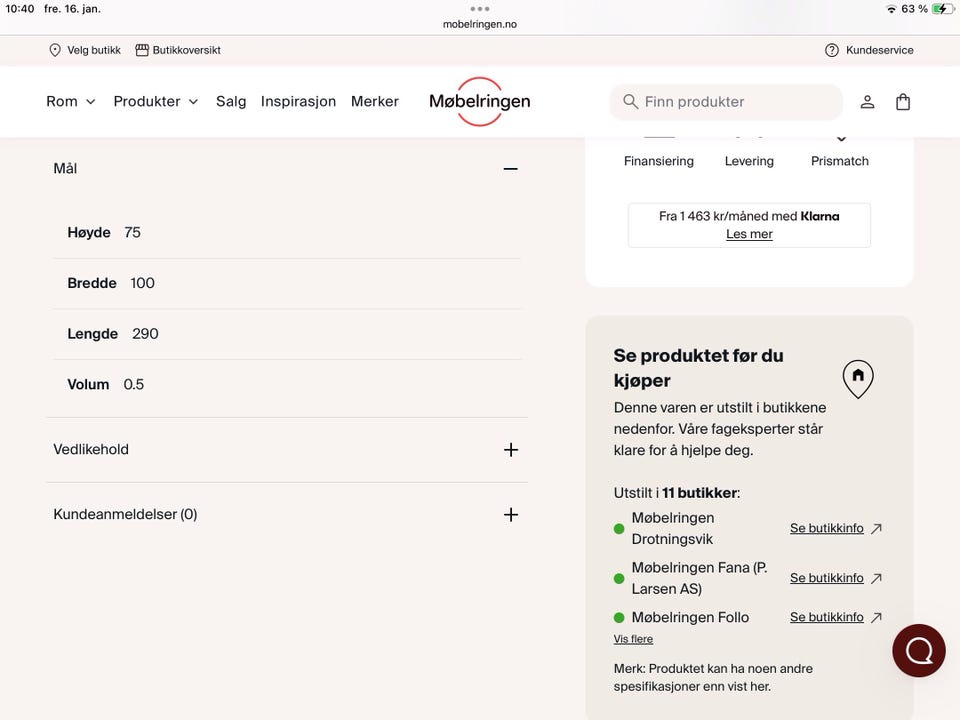Click the Bredde 100 row
Screen dimensions: 960x720
coord(287,283)
